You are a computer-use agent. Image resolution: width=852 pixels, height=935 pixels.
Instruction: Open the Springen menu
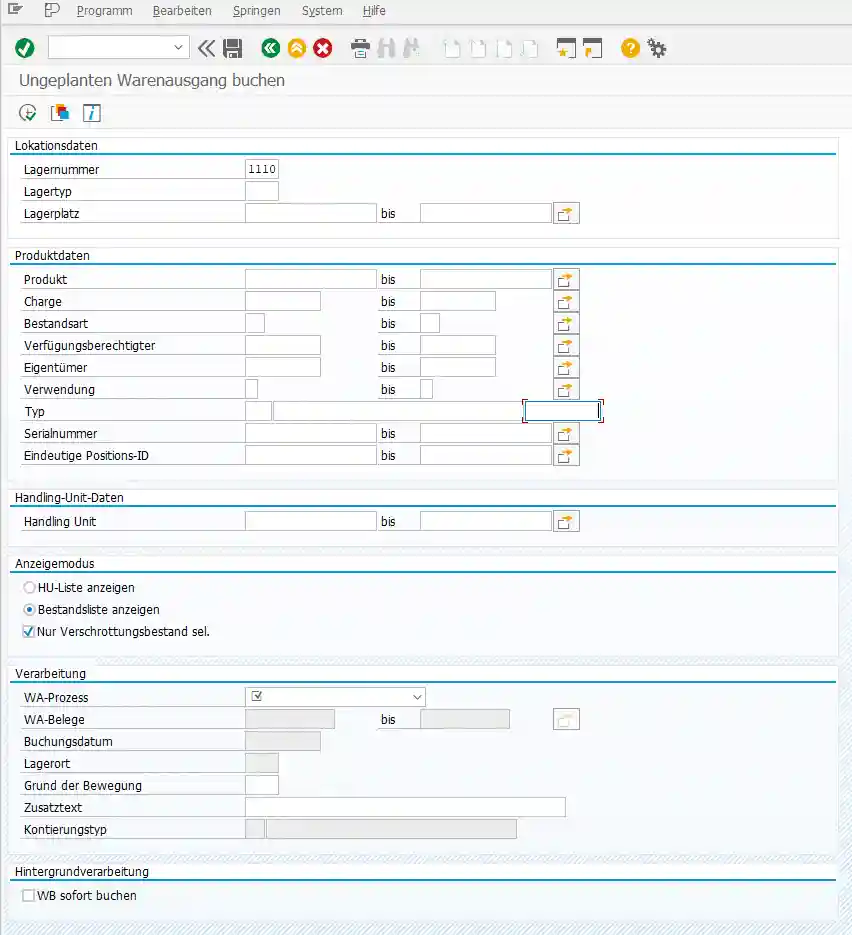point(256,11)
